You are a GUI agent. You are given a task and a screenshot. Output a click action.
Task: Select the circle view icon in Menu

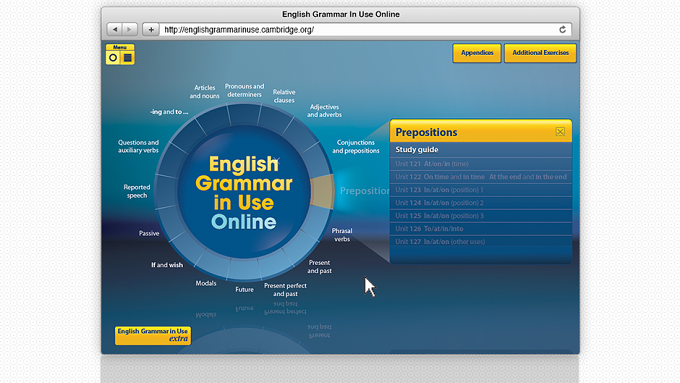click(113, 57)
